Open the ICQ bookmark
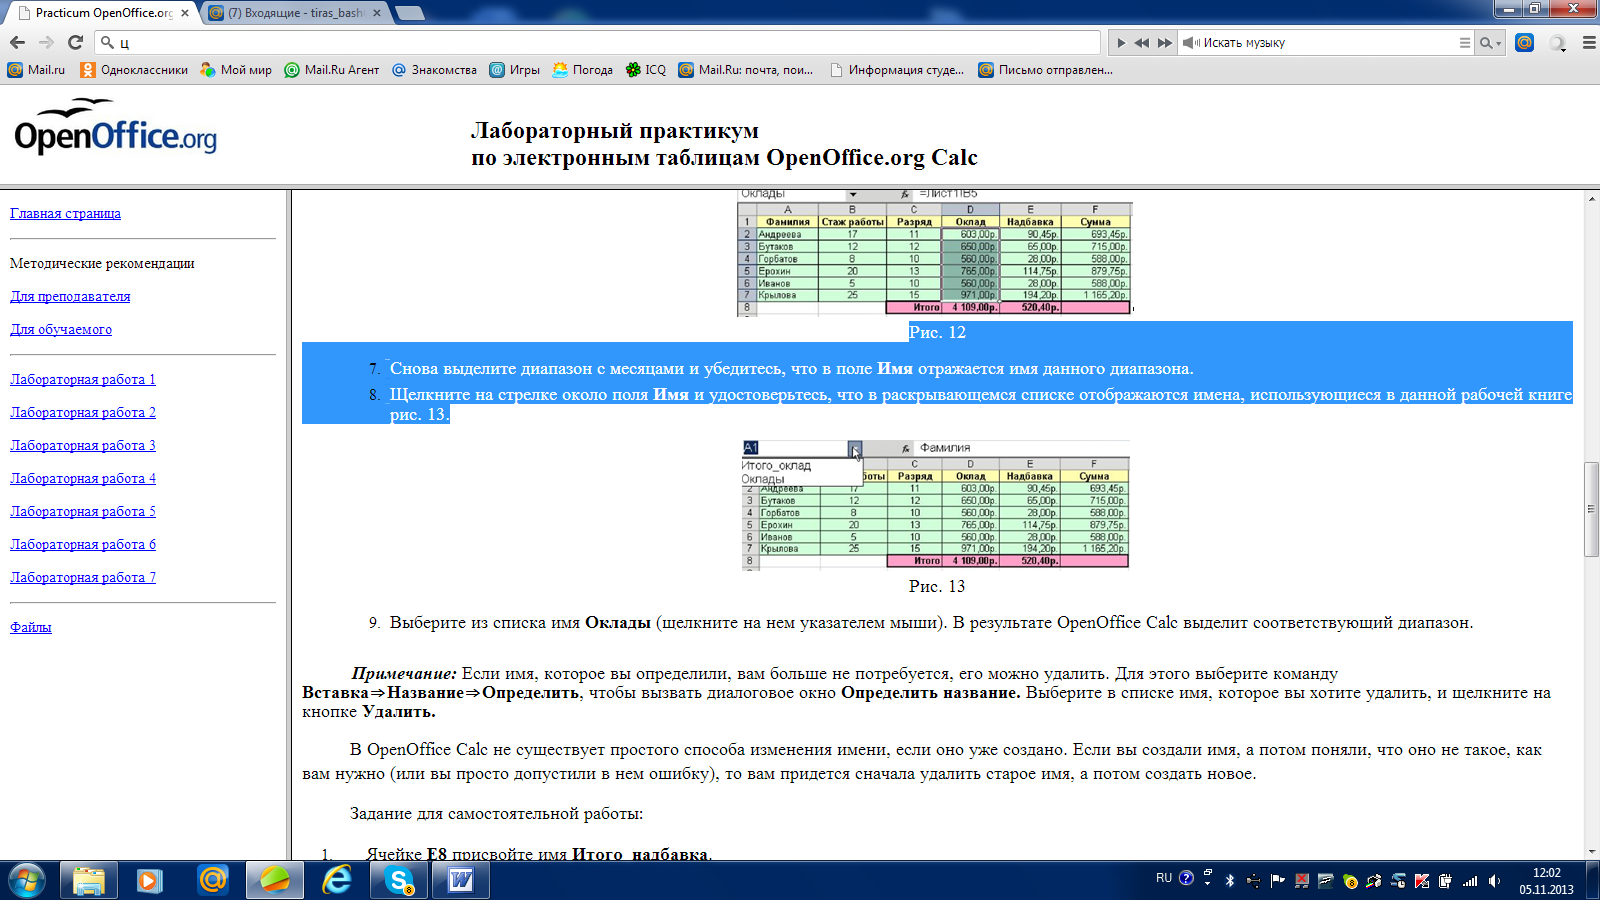 (x=645, y=70)
